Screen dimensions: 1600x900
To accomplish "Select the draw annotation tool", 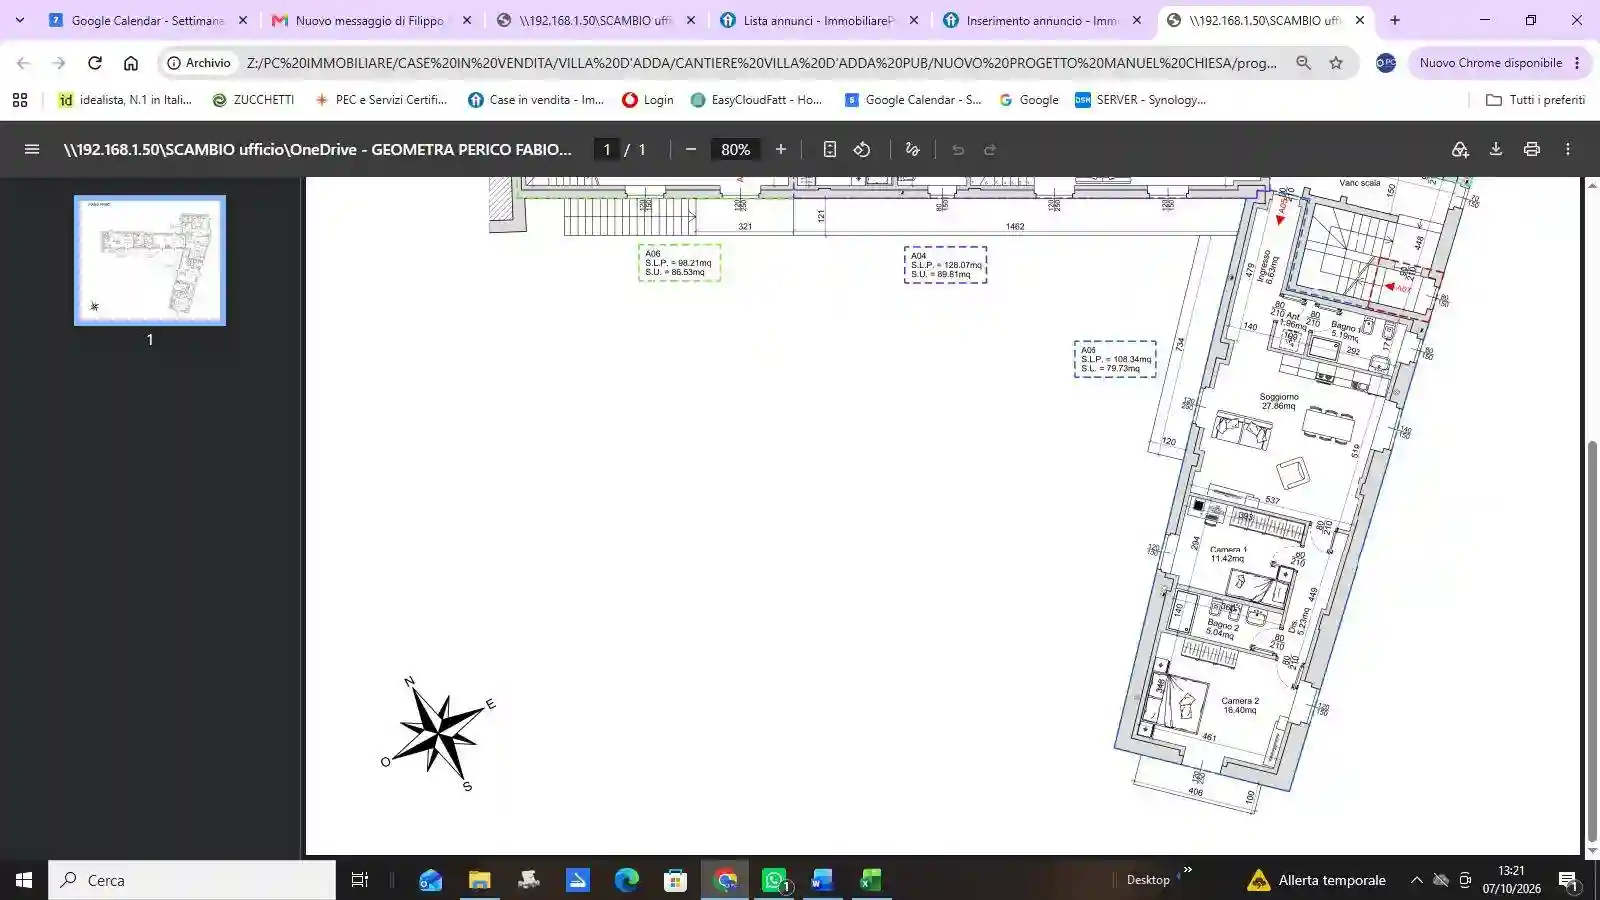I will (912, 149).
